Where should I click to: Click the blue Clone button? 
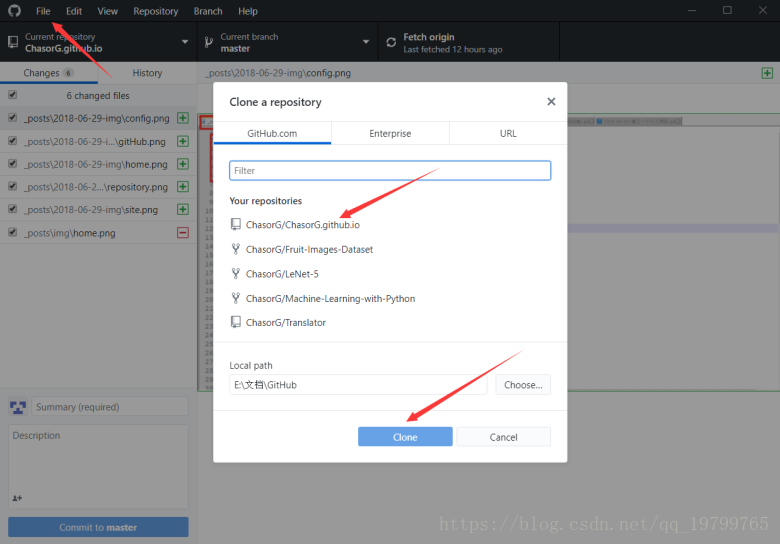point(405,437)
